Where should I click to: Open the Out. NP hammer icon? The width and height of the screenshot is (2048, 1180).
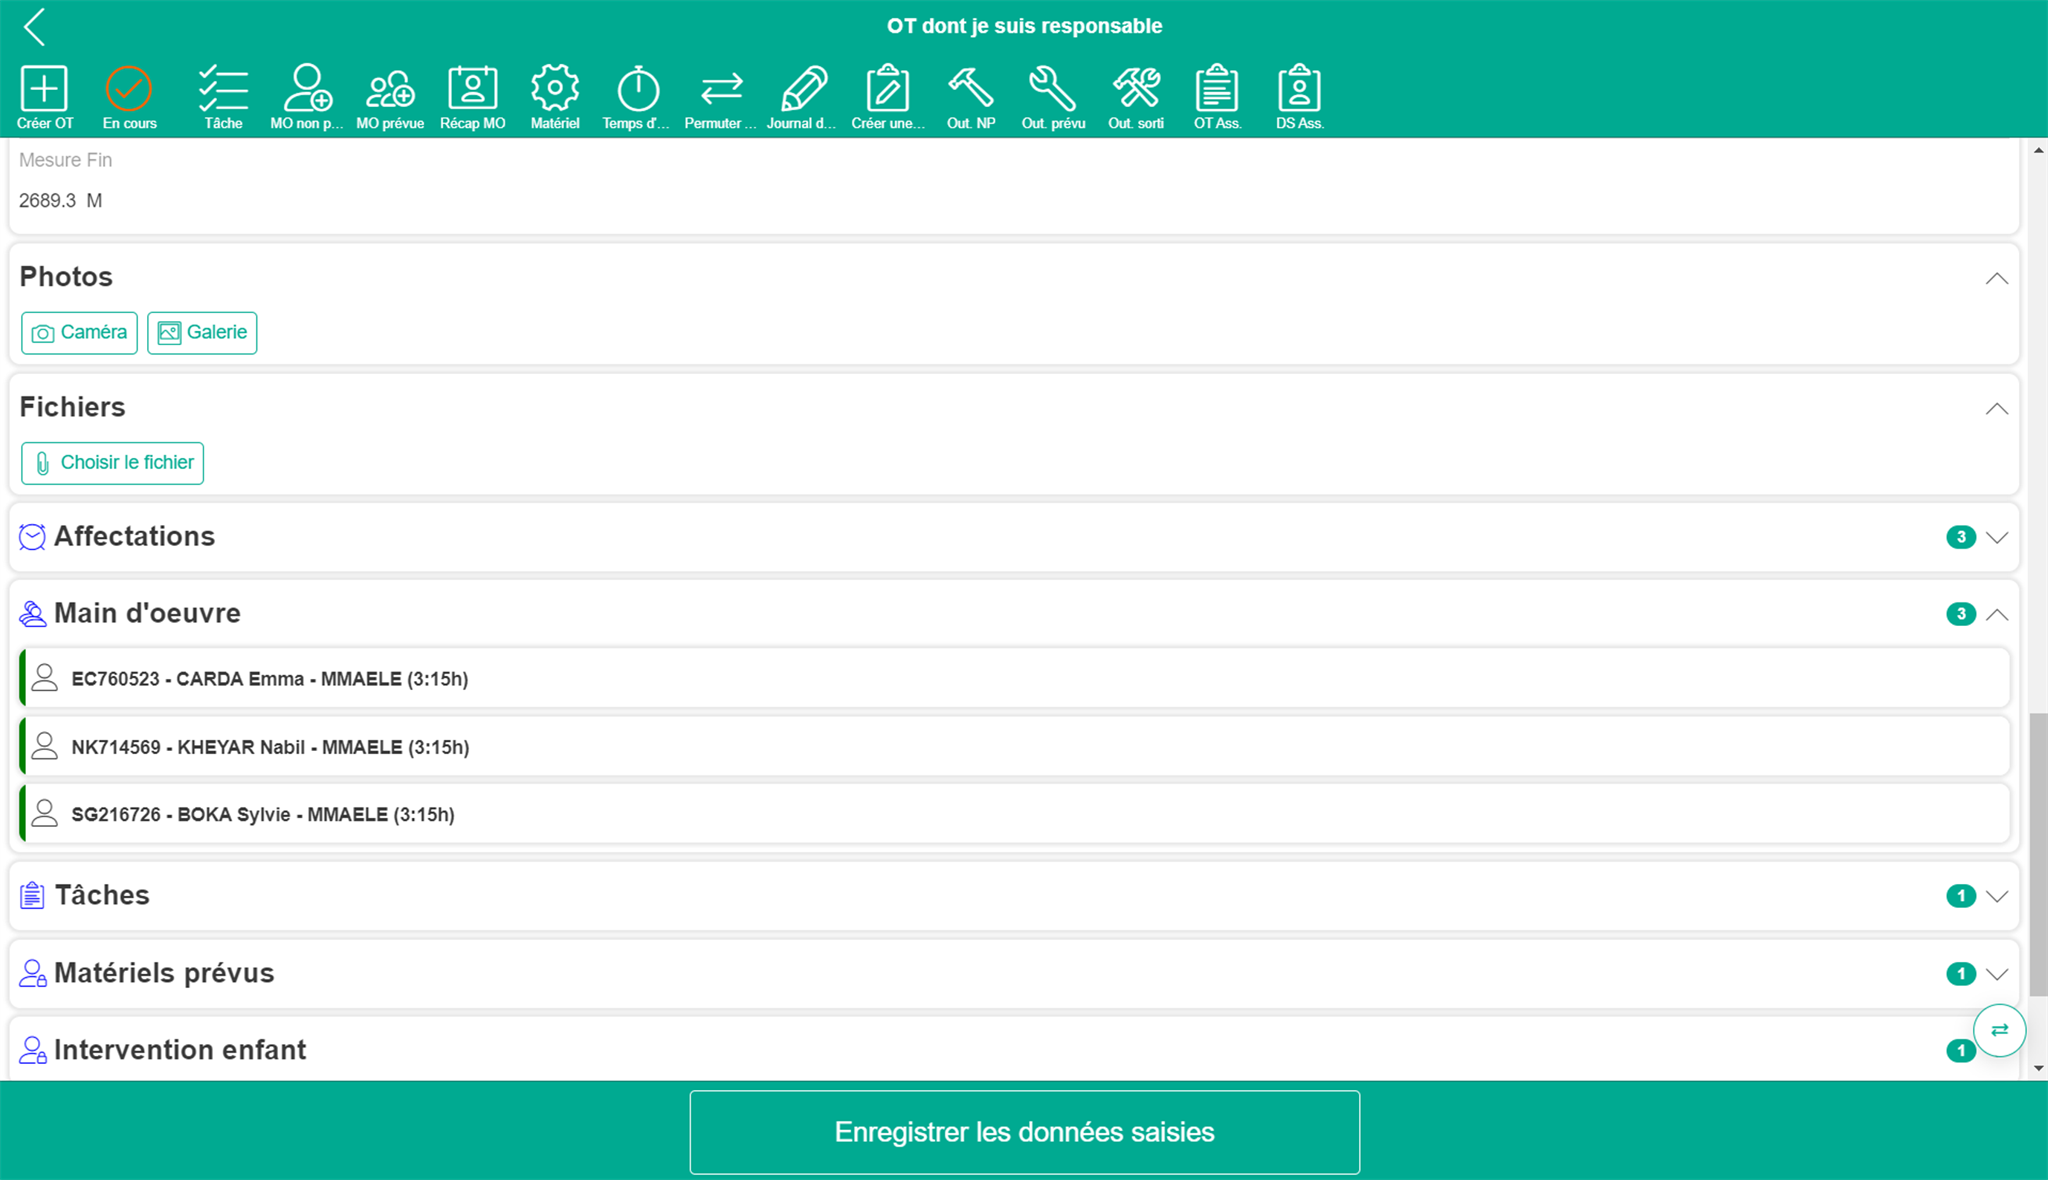pyautogui.click(x=971, y=89)
